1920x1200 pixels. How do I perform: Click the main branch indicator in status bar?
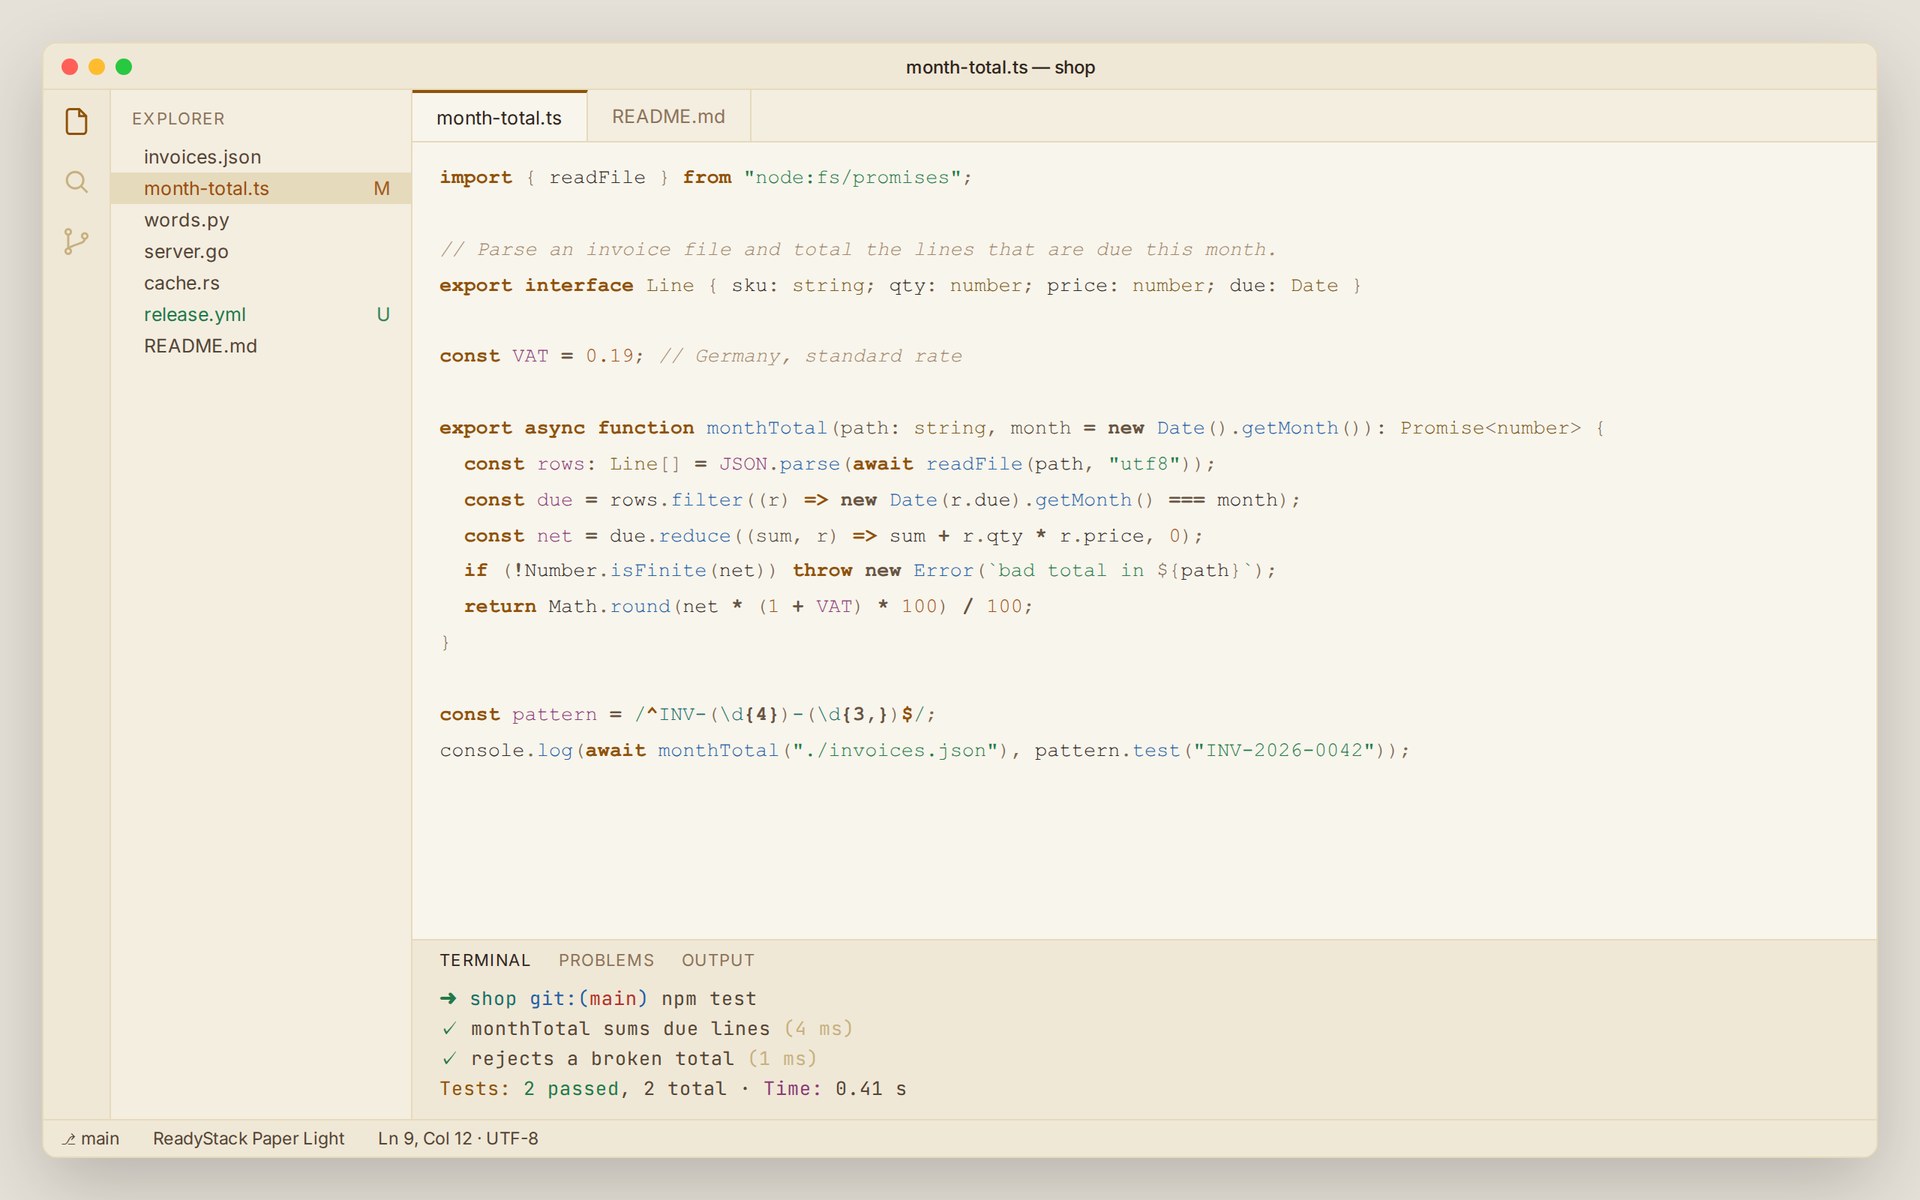coord(91,1138)
